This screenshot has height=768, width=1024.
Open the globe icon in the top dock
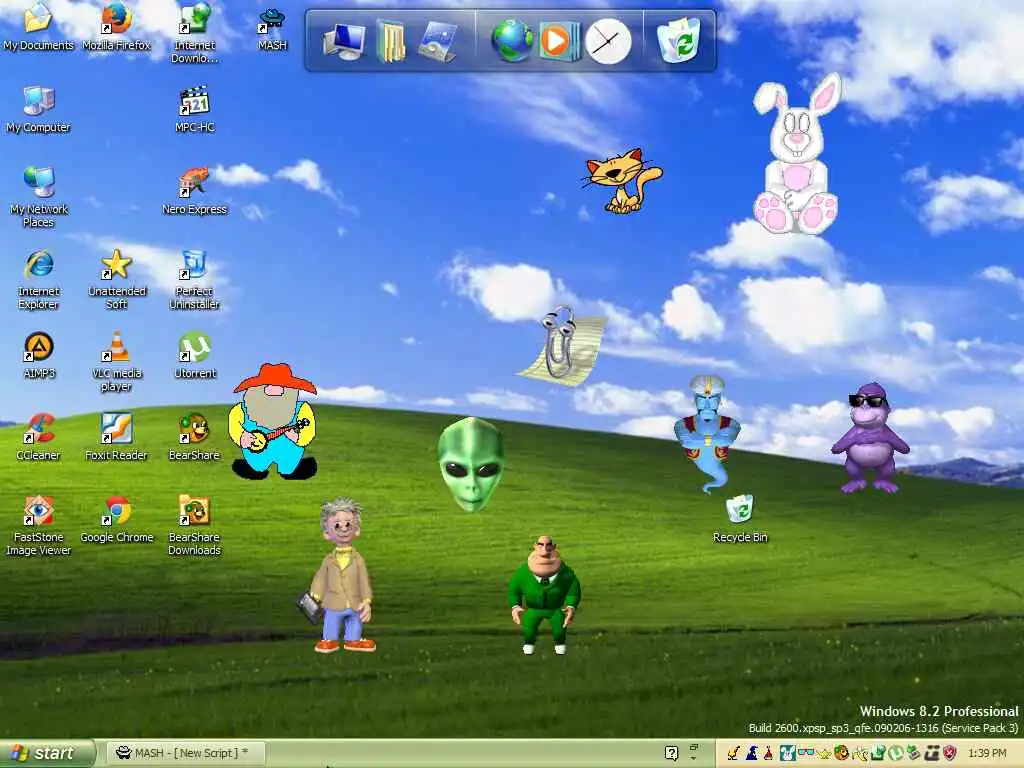click(511, 40)
